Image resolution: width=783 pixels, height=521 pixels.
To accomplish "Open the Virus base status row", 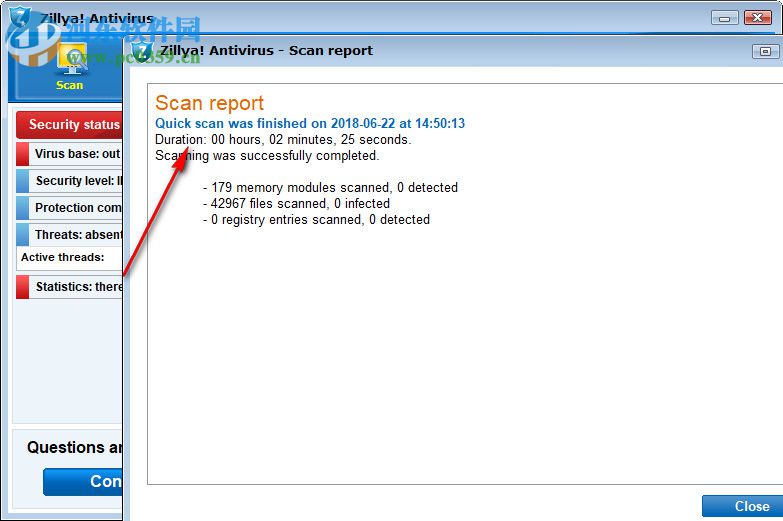I will 69,154.
